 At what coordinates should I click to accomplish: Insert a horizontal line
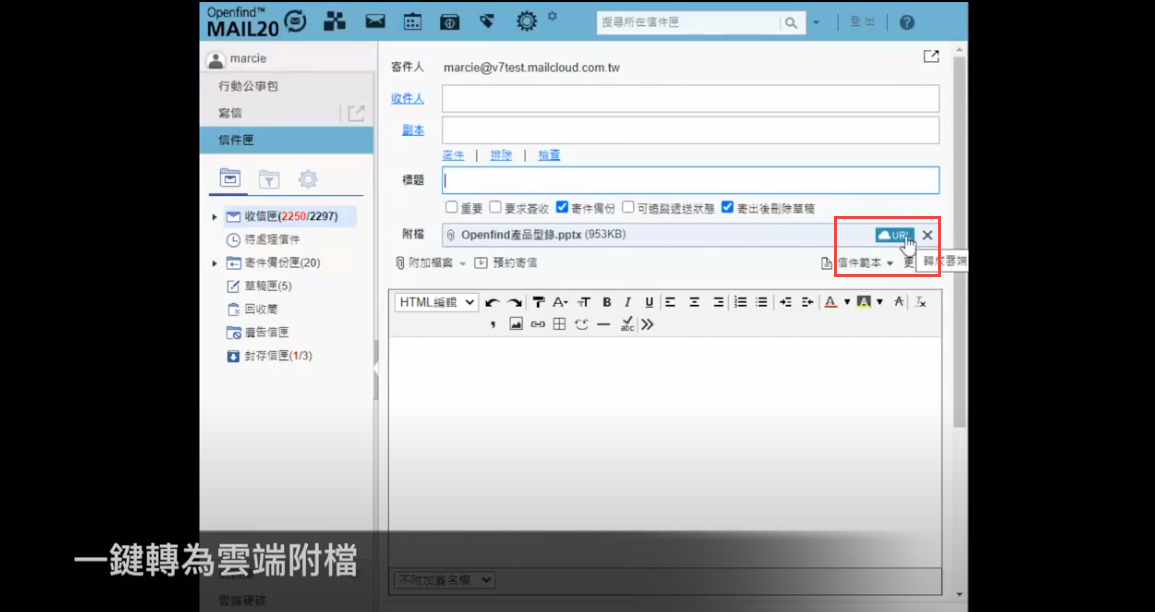click(604, 324)
